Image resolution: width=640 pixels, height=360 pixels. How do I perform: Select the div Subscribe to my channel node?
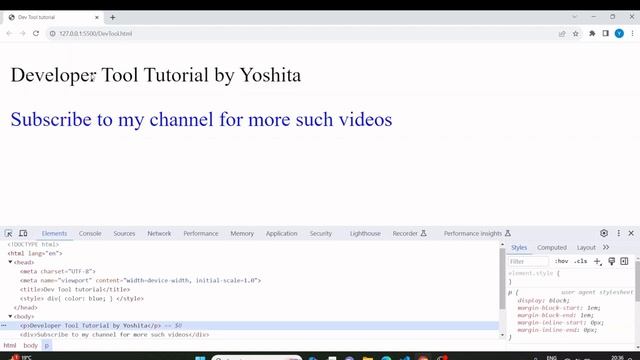point(114,335)
